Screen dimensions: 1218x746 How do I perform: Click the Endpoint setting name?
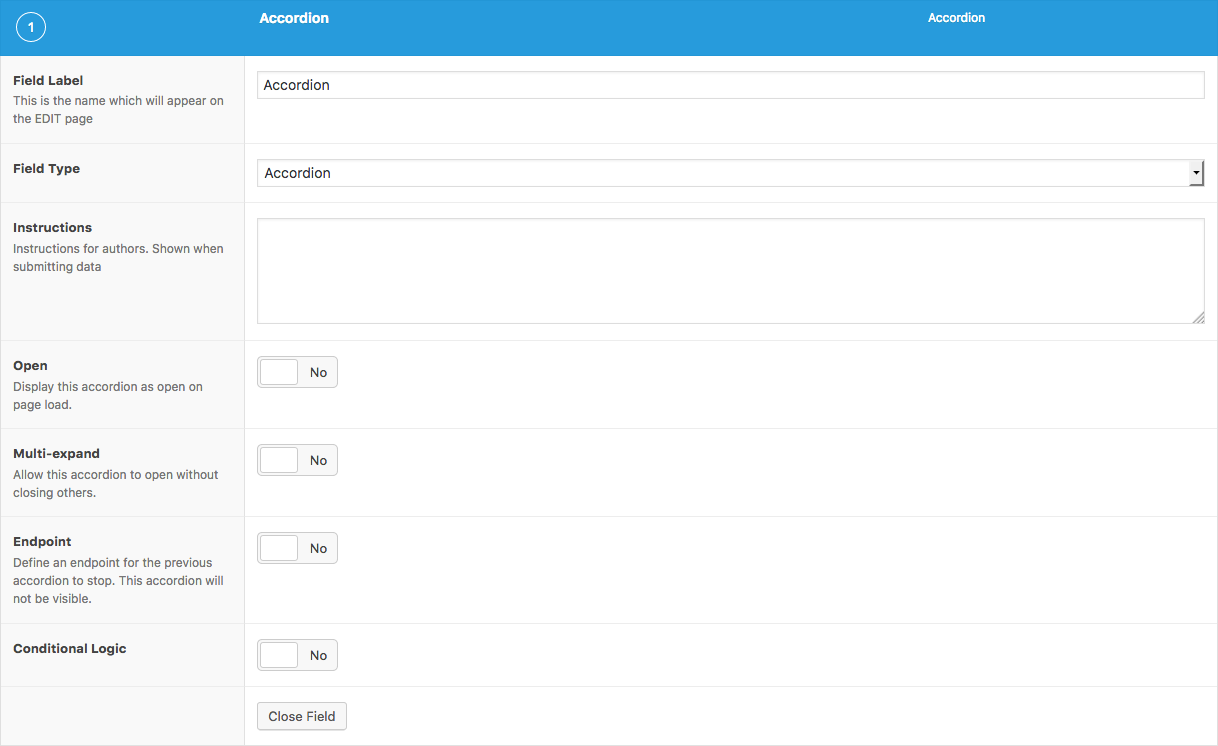coord(42,541)
